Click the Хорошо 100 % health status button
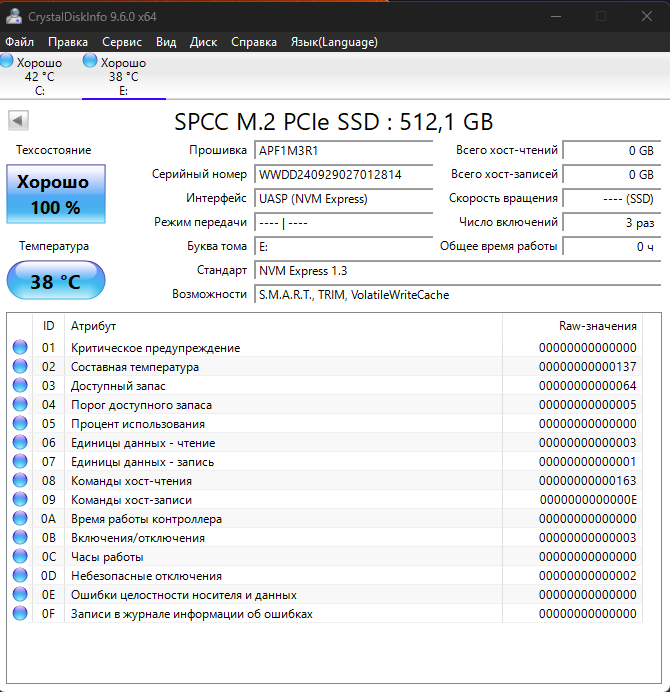670x692 pixels. coord(55,195)
